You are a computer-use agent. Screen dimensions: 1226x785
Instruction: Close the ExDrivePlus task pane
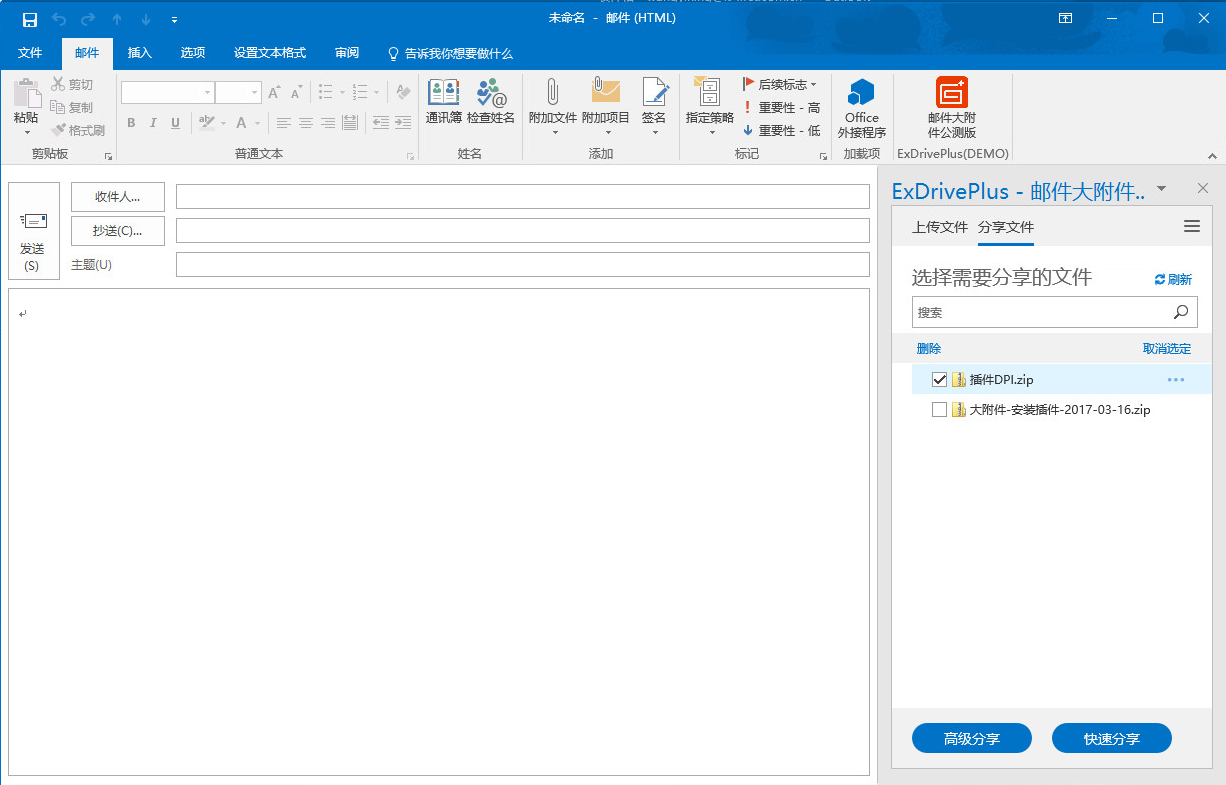[x=1203, y=188]
